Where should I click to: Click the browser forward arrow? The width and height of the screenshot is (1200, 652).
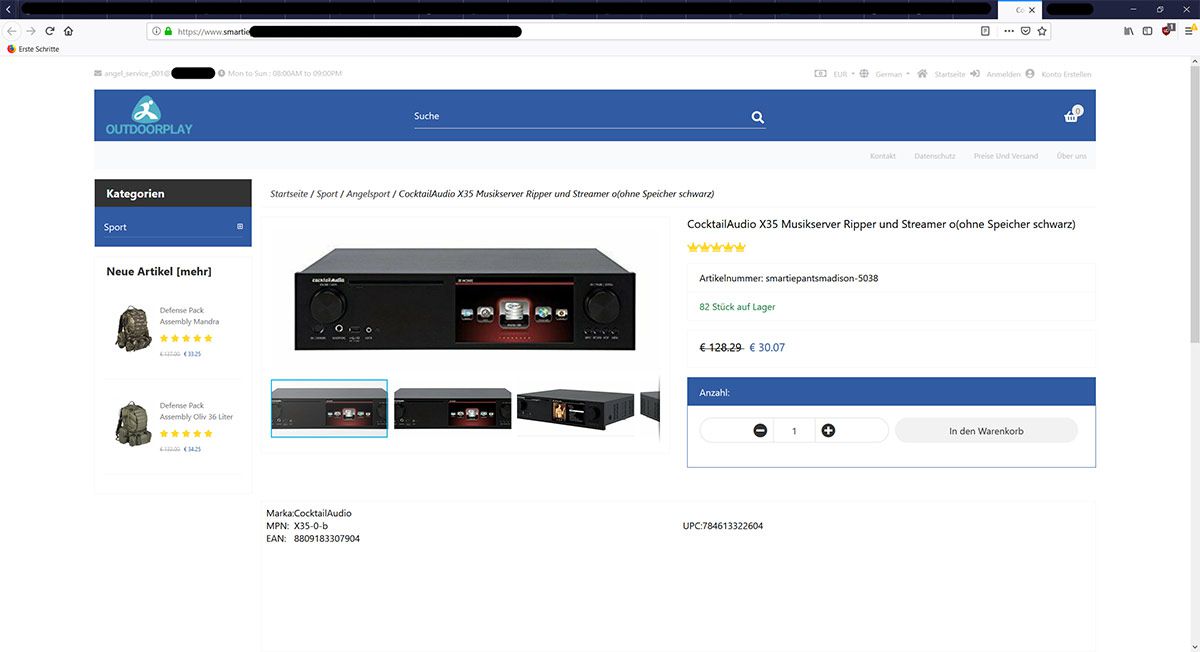(31, 31)
